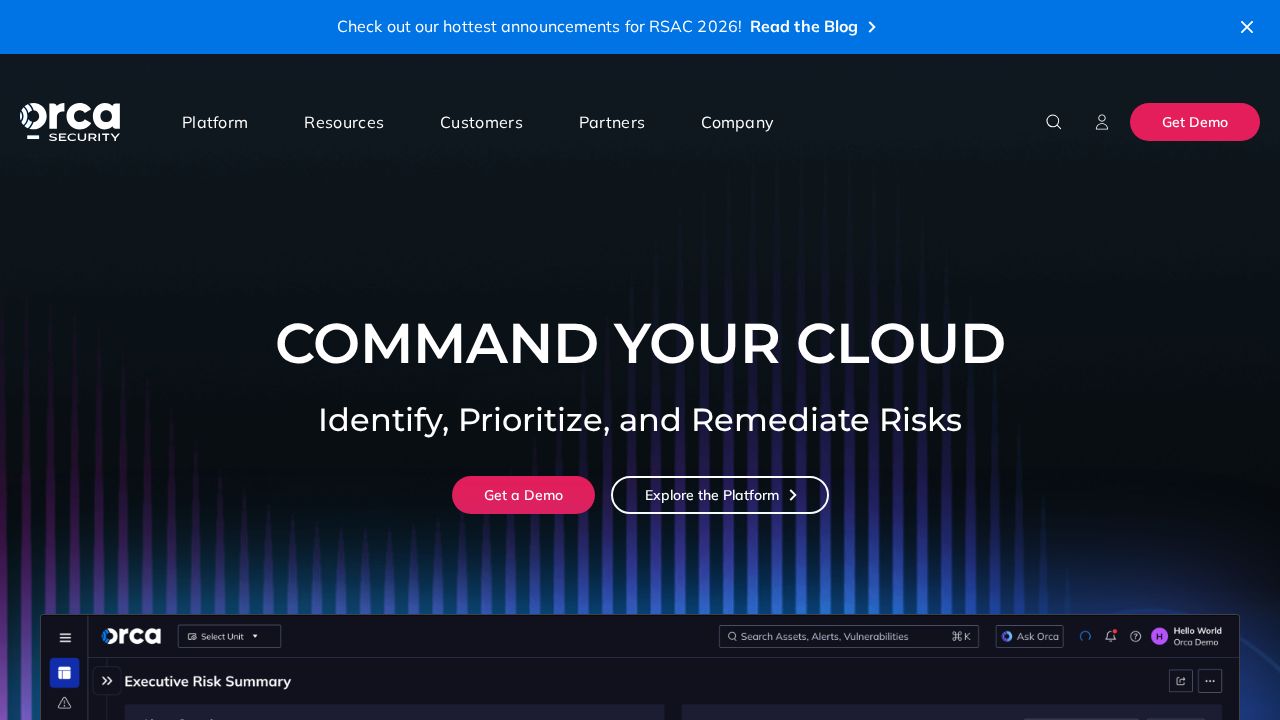Open the Read the Blog link
The width and height of the screenshot is (1280, 720).
pyautogui.click(x=803, y=27)
